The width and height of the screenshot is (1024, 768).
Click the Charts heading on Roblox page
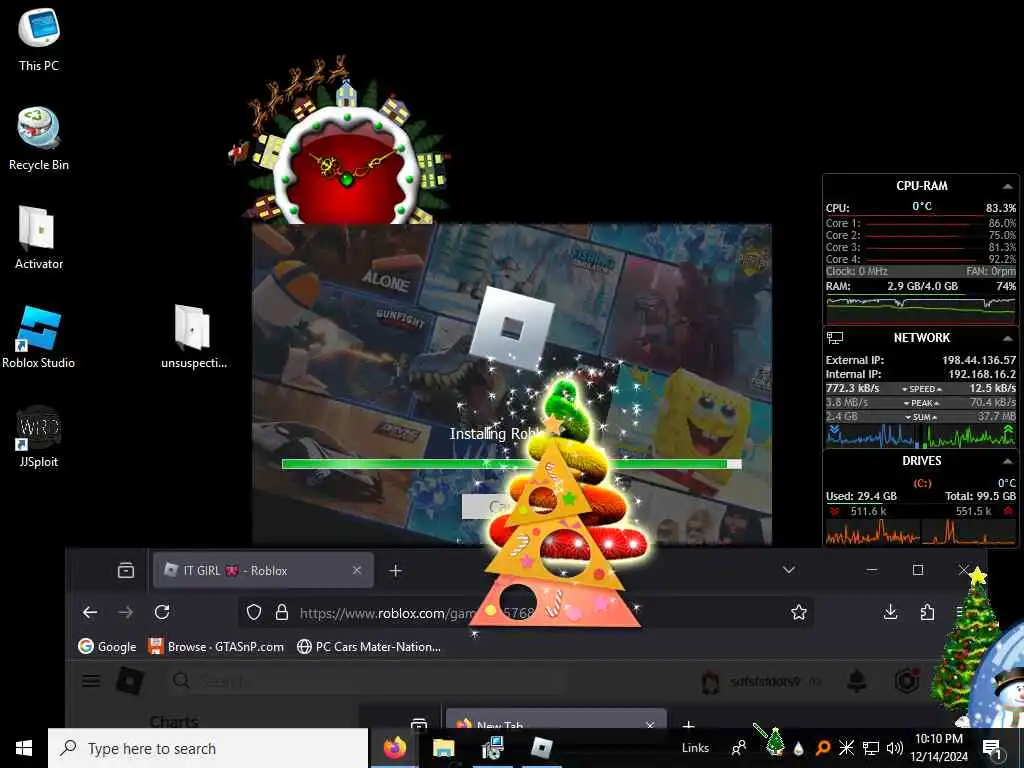[x=174, y=722]
